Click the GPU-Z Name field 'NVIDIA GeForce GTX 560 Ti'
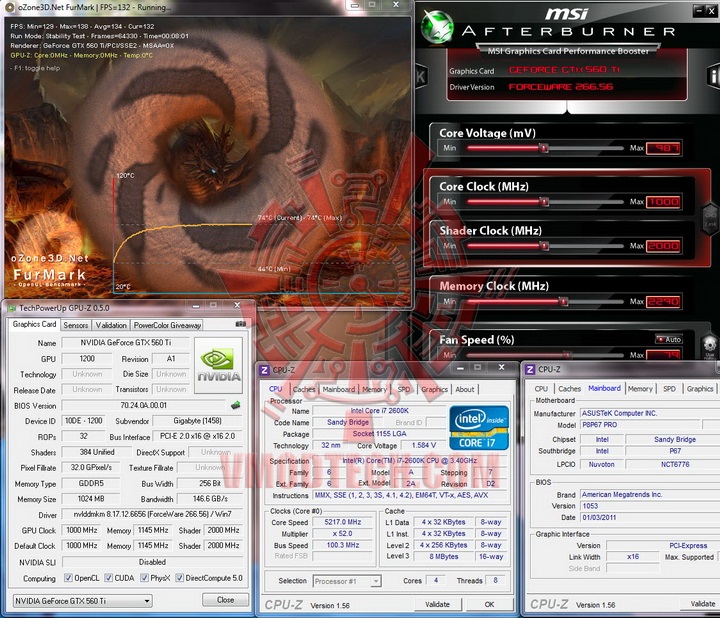720x618 pixels. pyautogui.click(x=125, y=343)
